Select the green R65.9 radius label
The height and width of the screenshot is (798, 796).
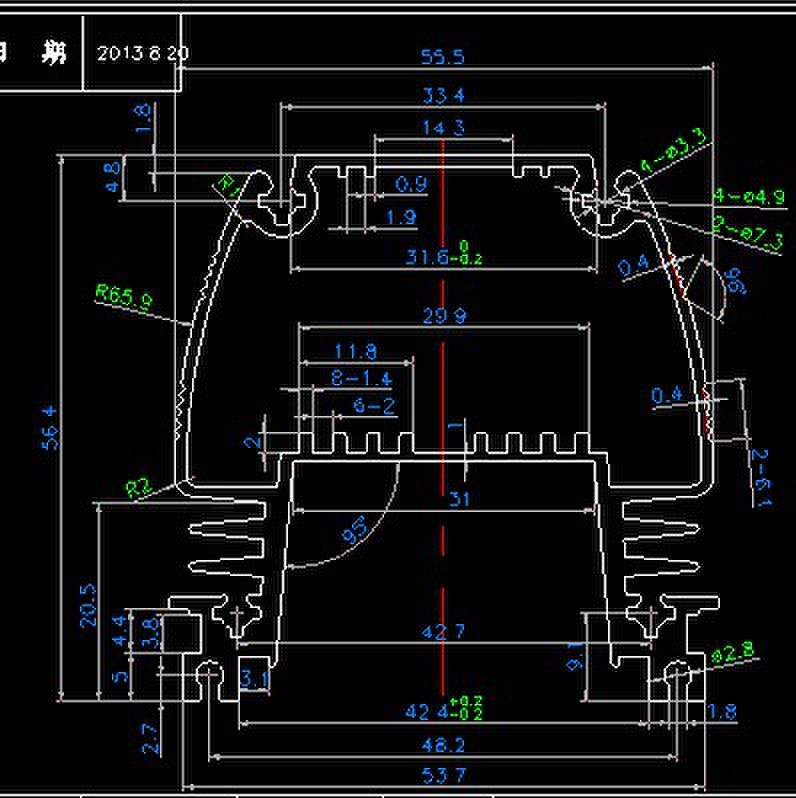[124, 297]
